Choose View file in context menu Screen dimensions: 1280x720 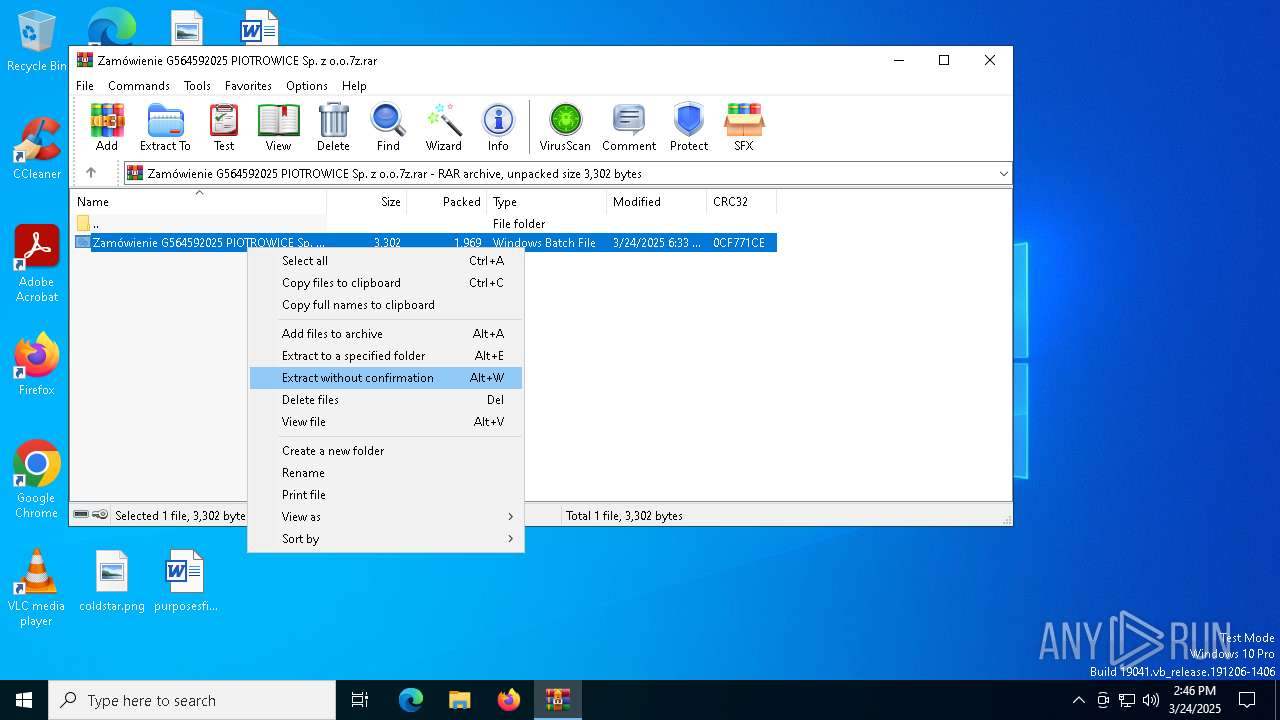tap(386, 422)
